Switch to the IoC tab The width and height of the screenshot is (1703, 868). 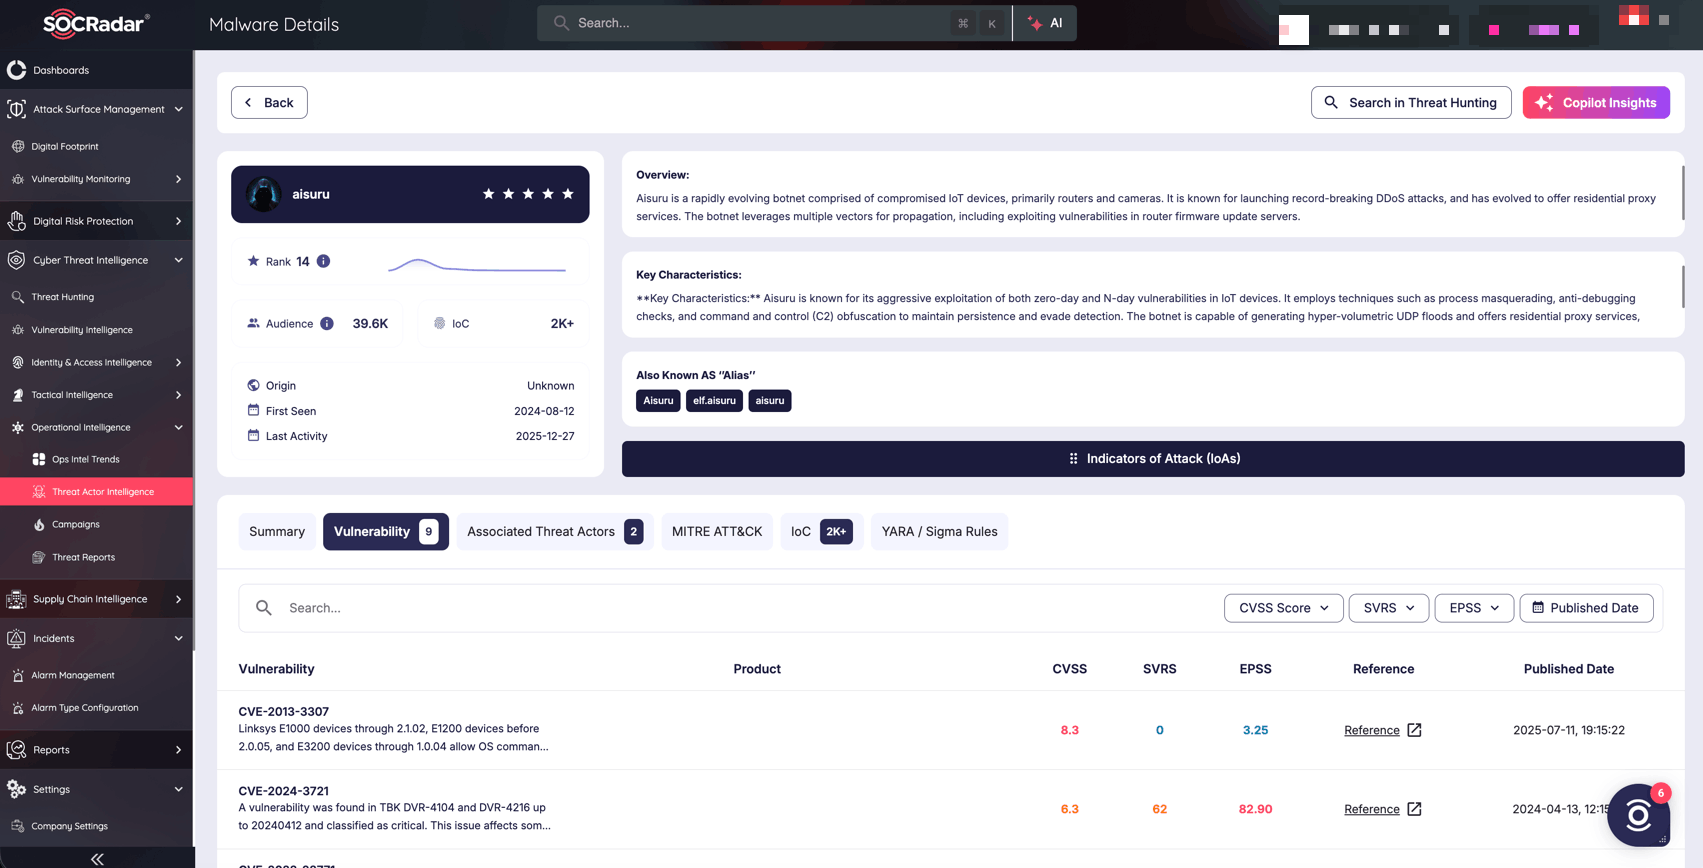pyautogui.click(x=822, y=531)
